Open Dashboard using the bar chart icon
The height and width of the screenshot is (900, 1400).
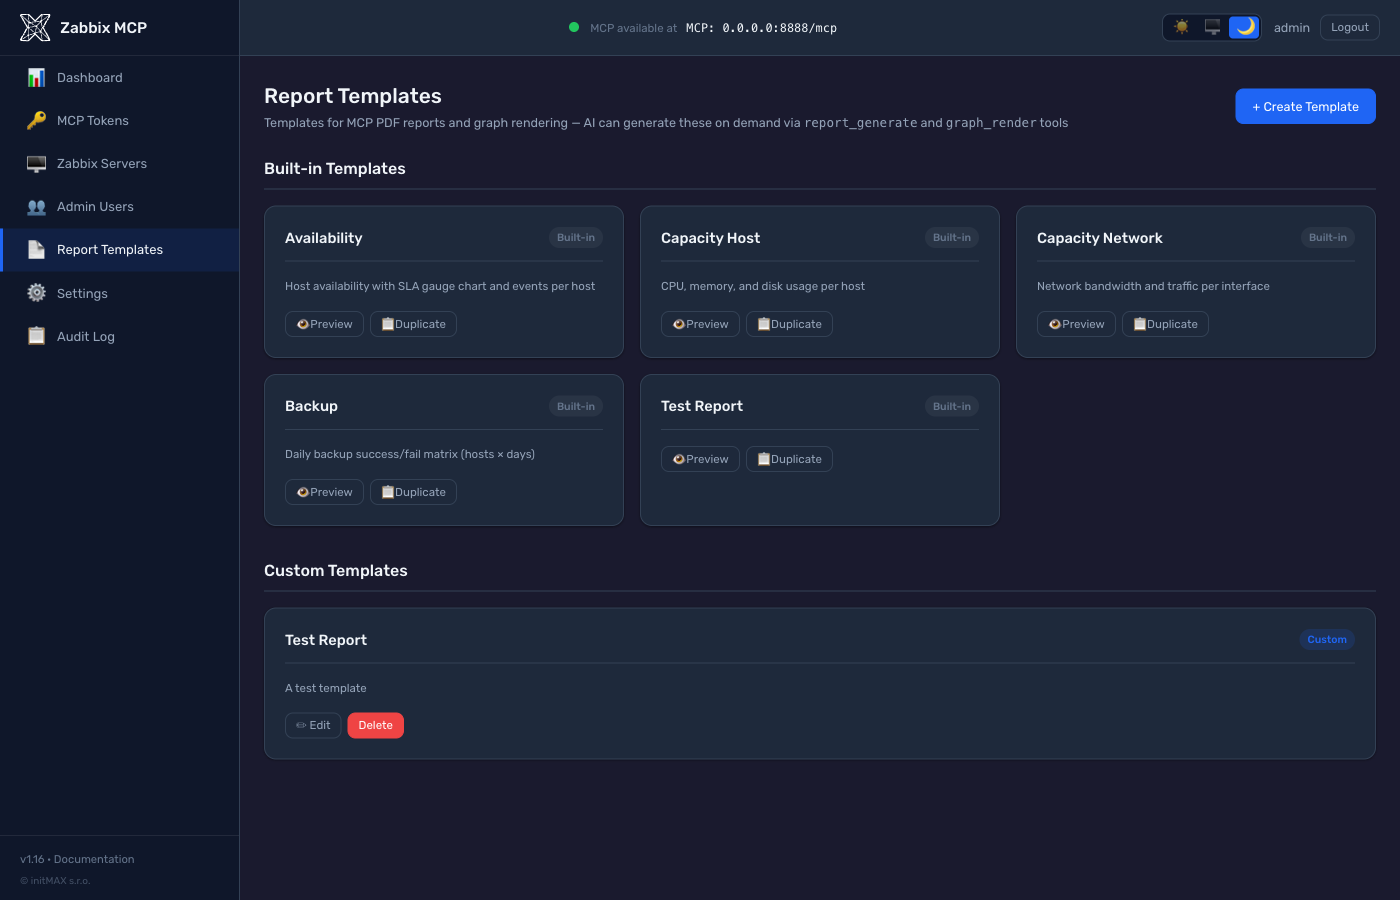pos(37,77)
